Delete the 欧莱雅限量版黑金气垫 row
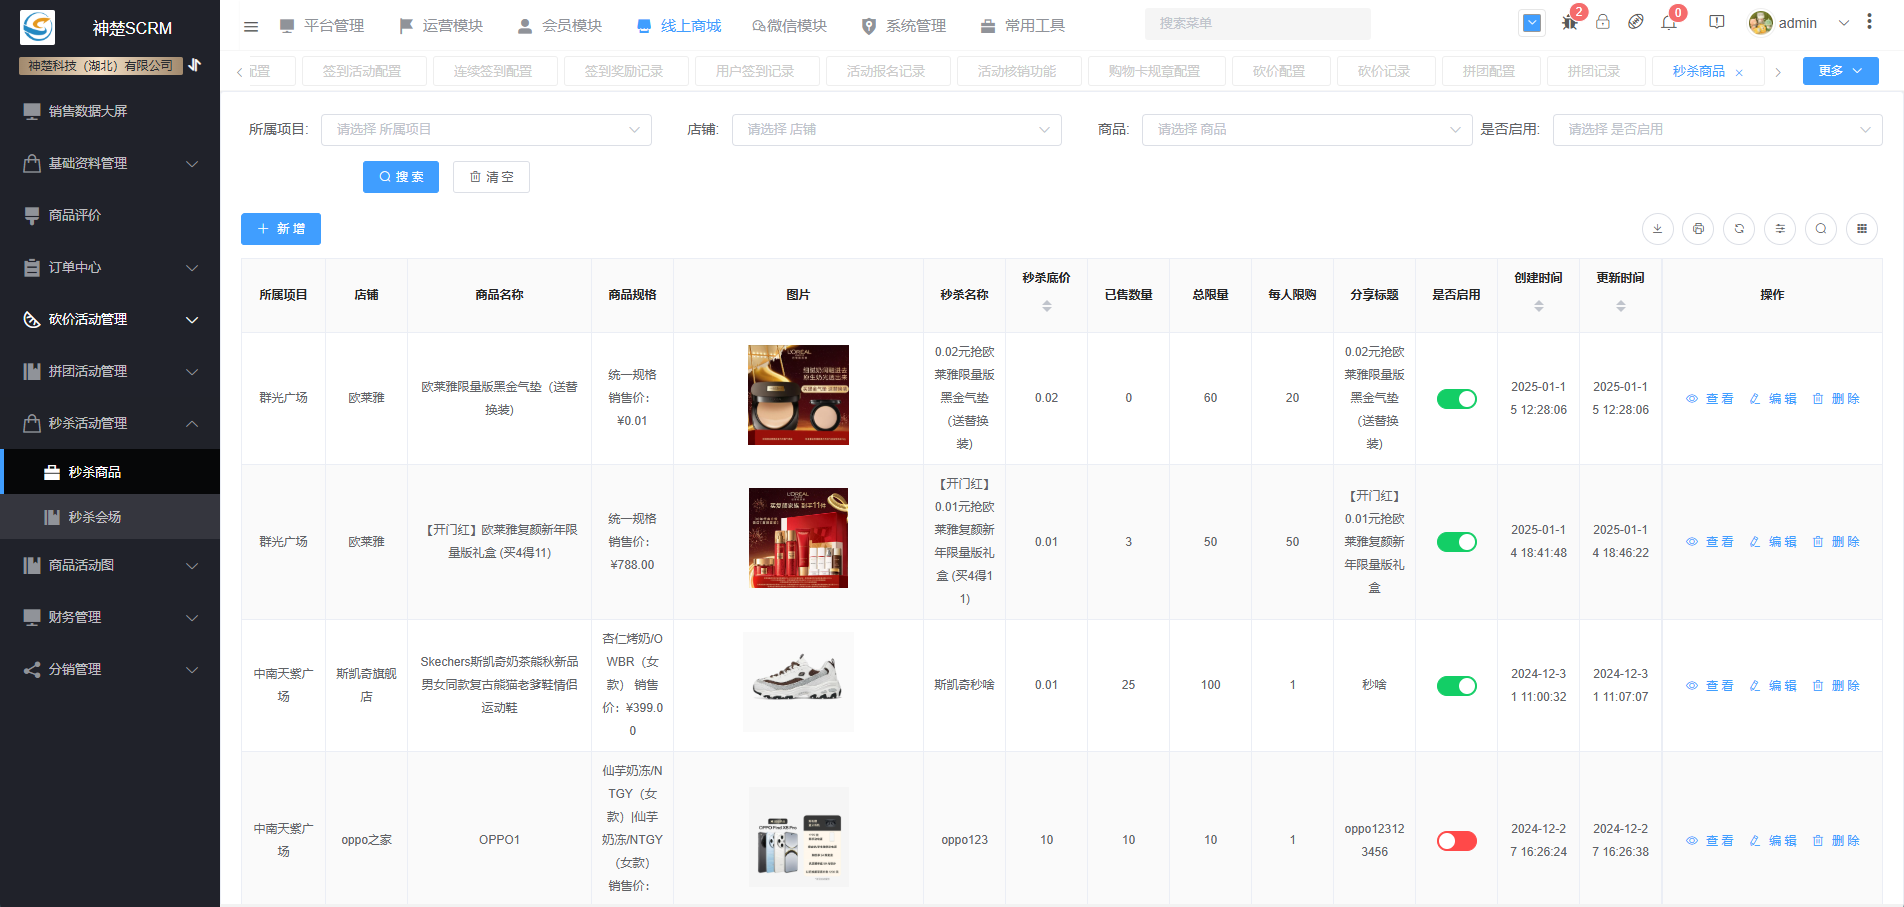 coord(1836,399)
